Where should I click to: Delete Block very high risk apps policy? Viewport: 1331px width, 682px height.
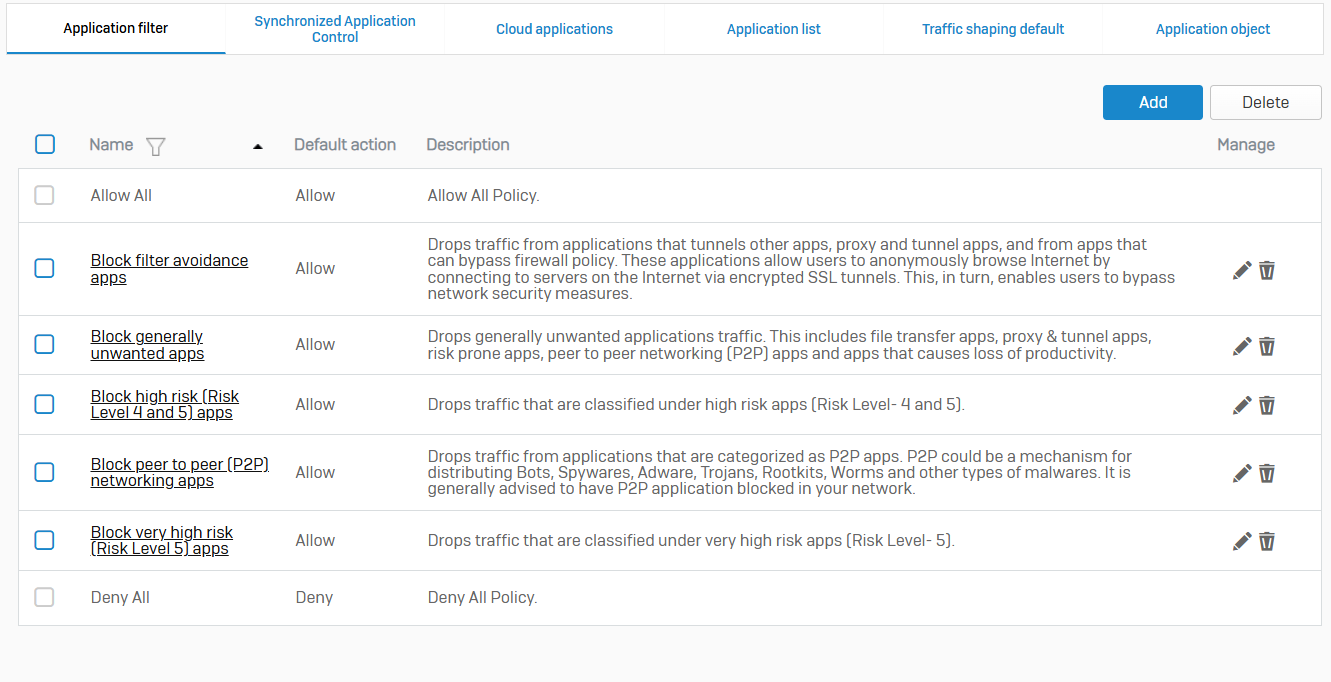coord(1267,541)
